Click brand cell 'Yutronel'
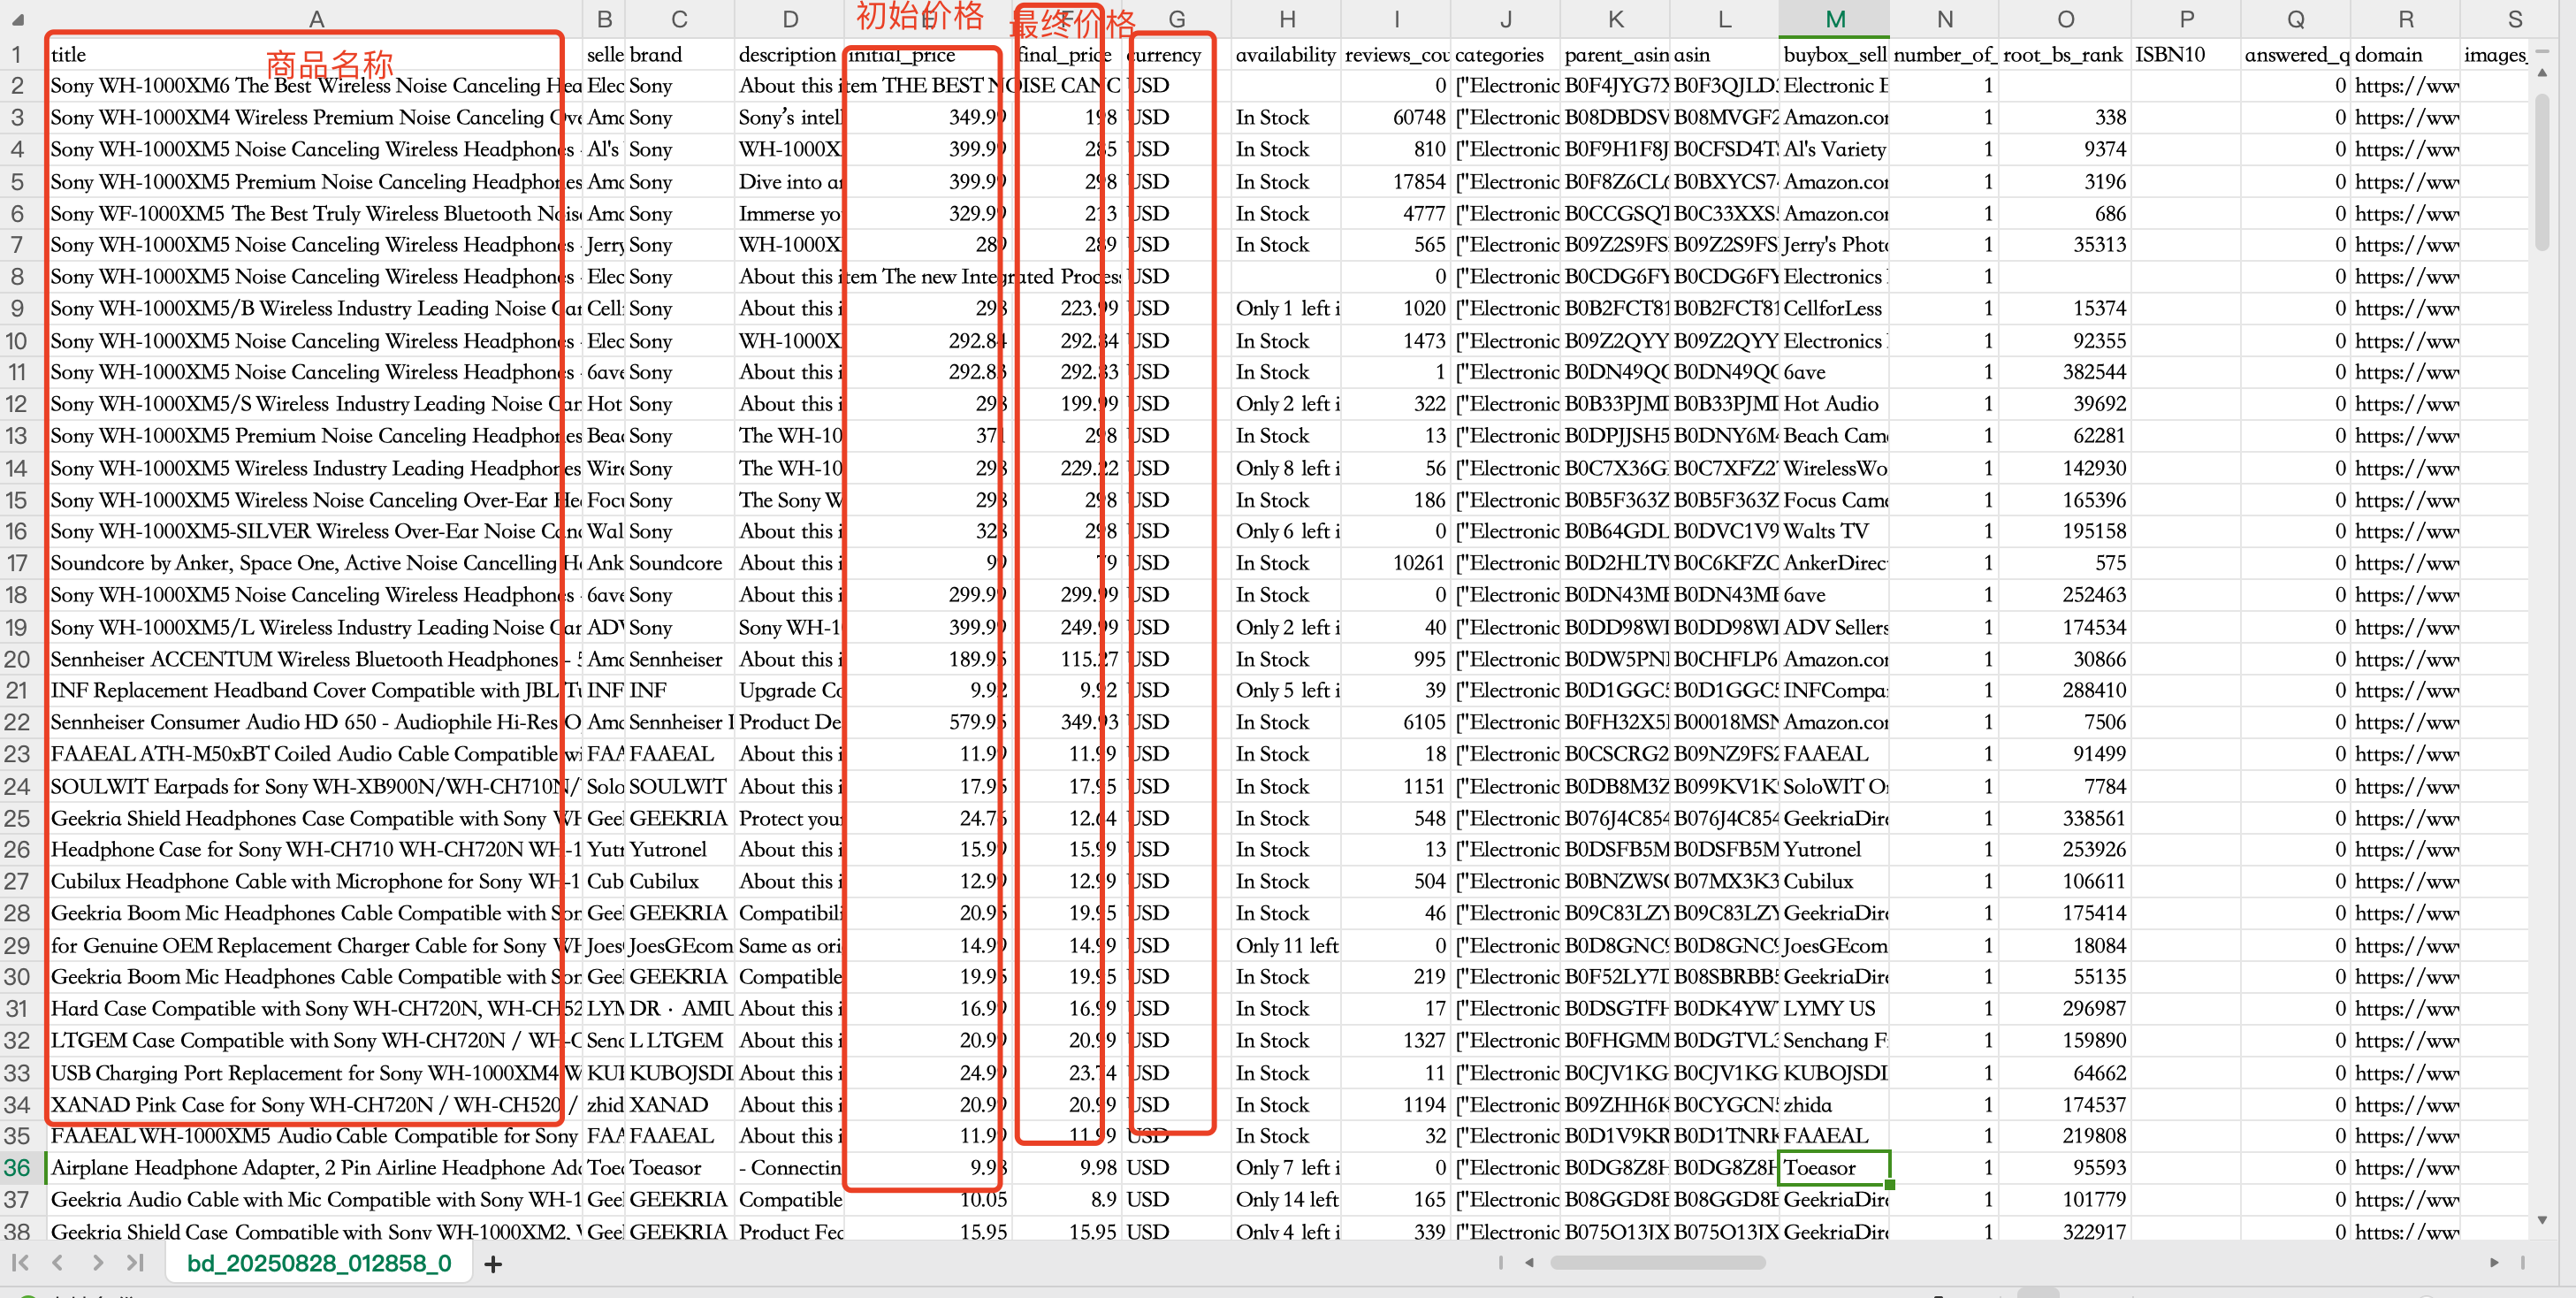The image size is (2576, 1298). (x=680, y=849)
